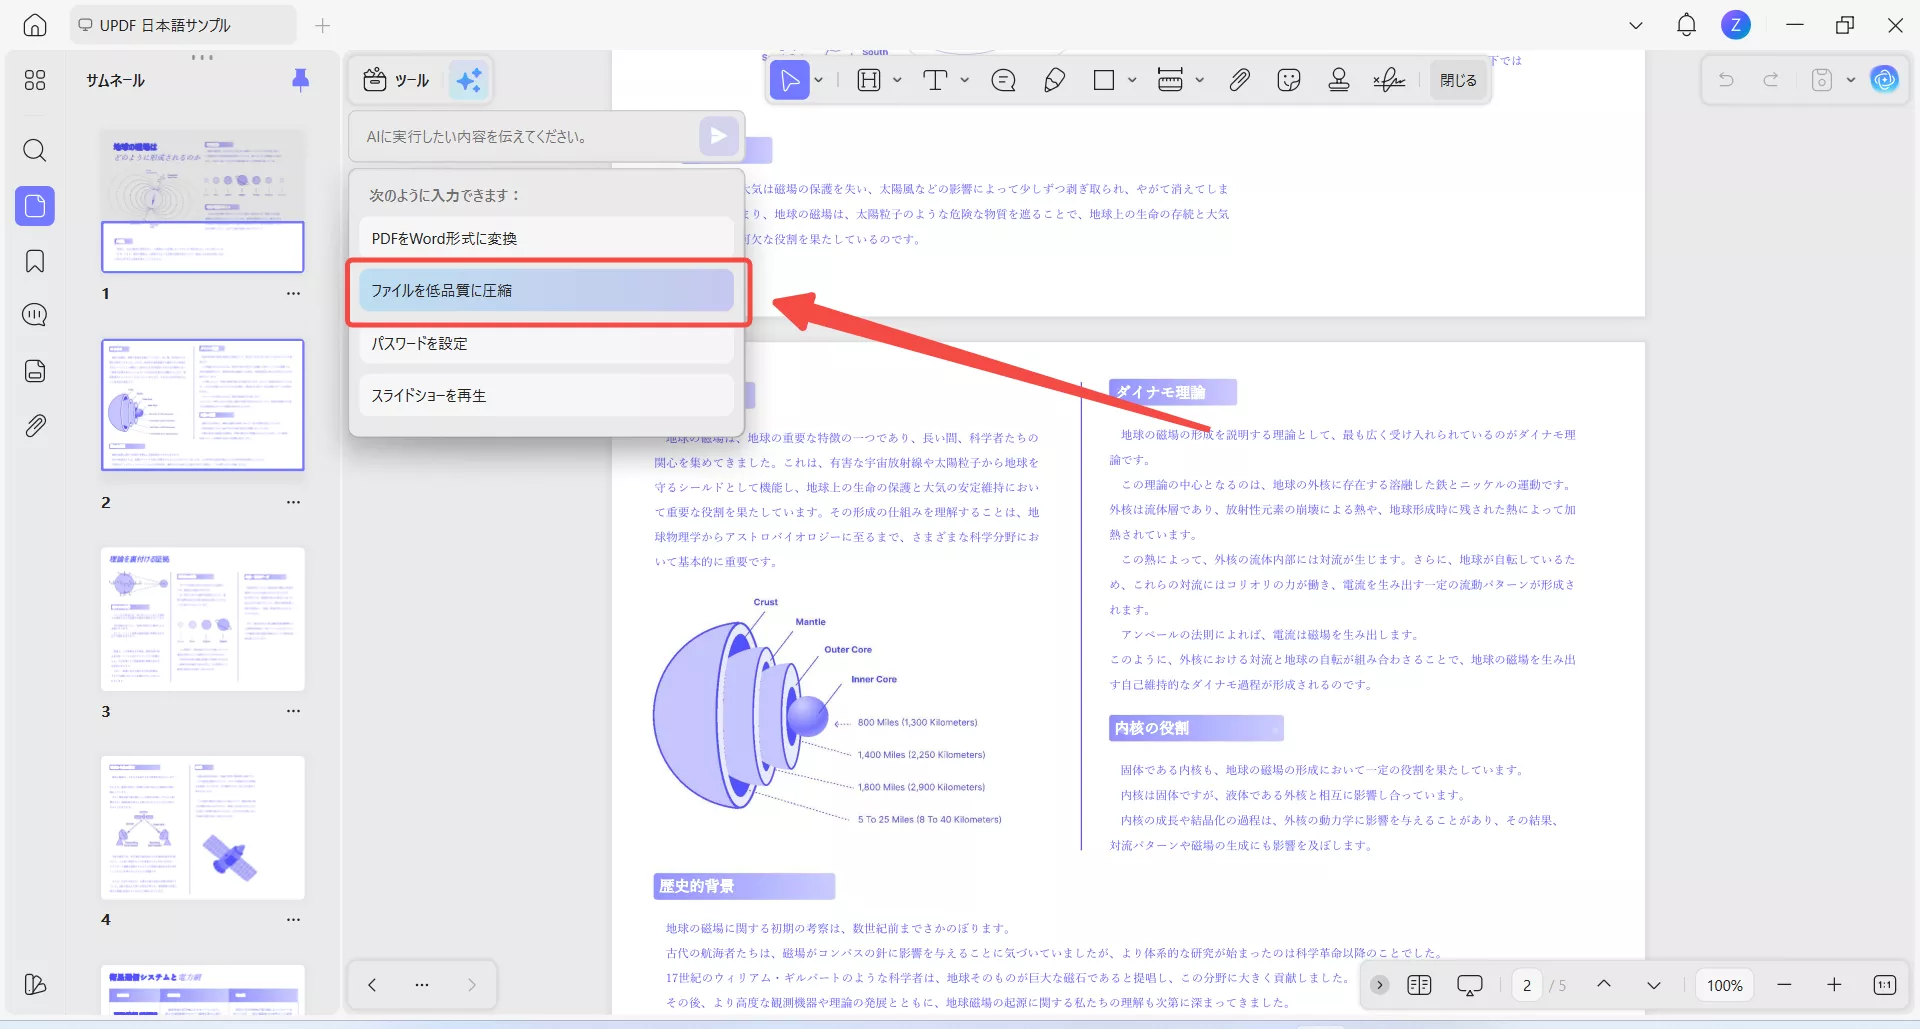This screenshot has width=1920, height=1029.
Task: Click the 閉じる button
Action: point(1458,80)
